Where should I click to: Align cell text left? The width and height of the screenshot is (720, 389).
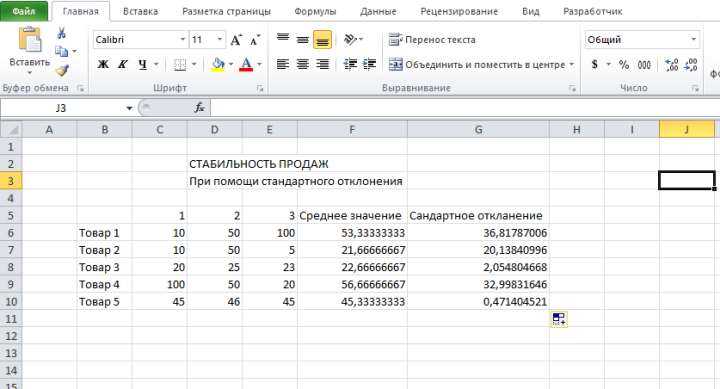pyautogui.click(x=283, y=64)
